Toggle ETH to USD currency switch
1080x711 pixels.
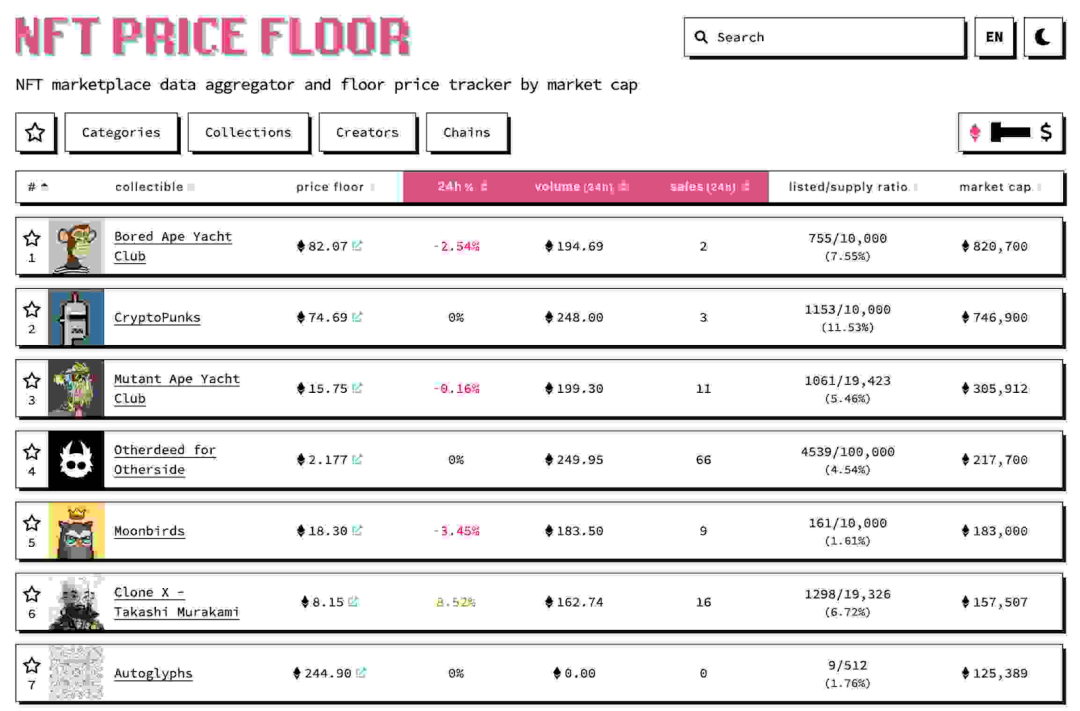(x=1010, y=132)
